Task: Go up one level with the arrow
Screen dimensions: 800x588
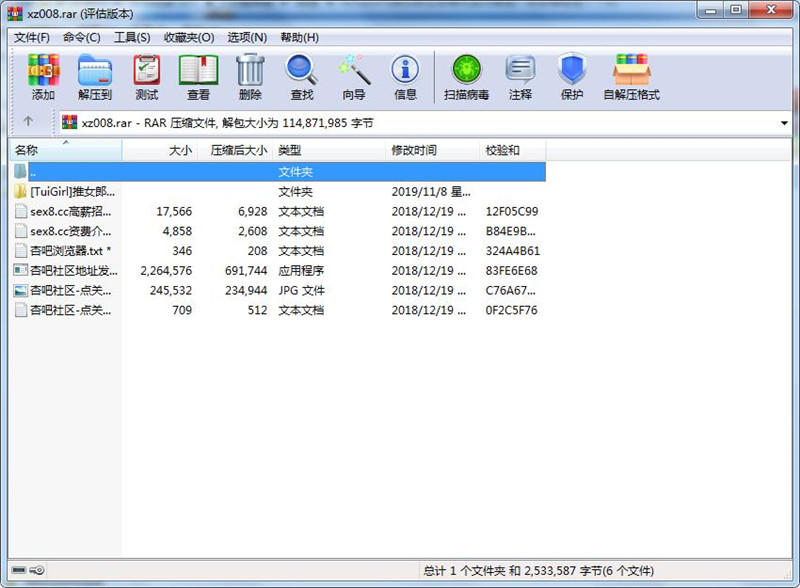Action: tap(28, 121)
